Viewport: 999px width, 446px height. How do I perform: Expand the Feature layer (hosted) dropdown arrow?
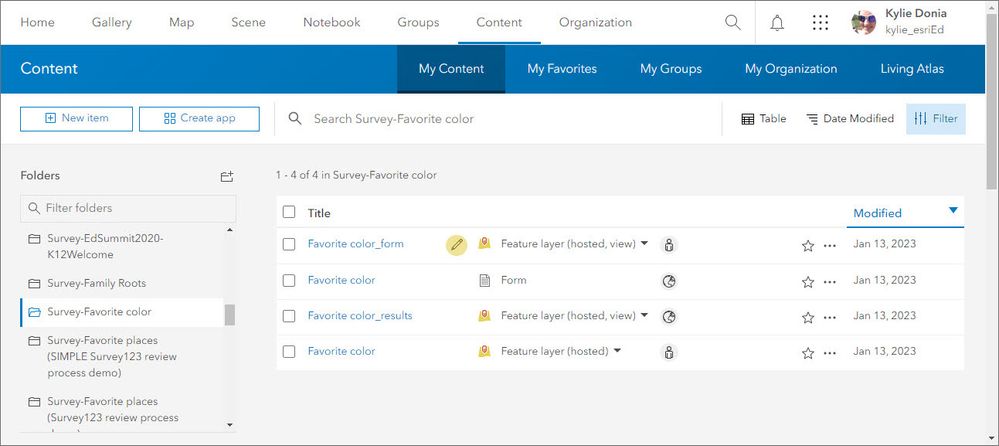point(617,351)
